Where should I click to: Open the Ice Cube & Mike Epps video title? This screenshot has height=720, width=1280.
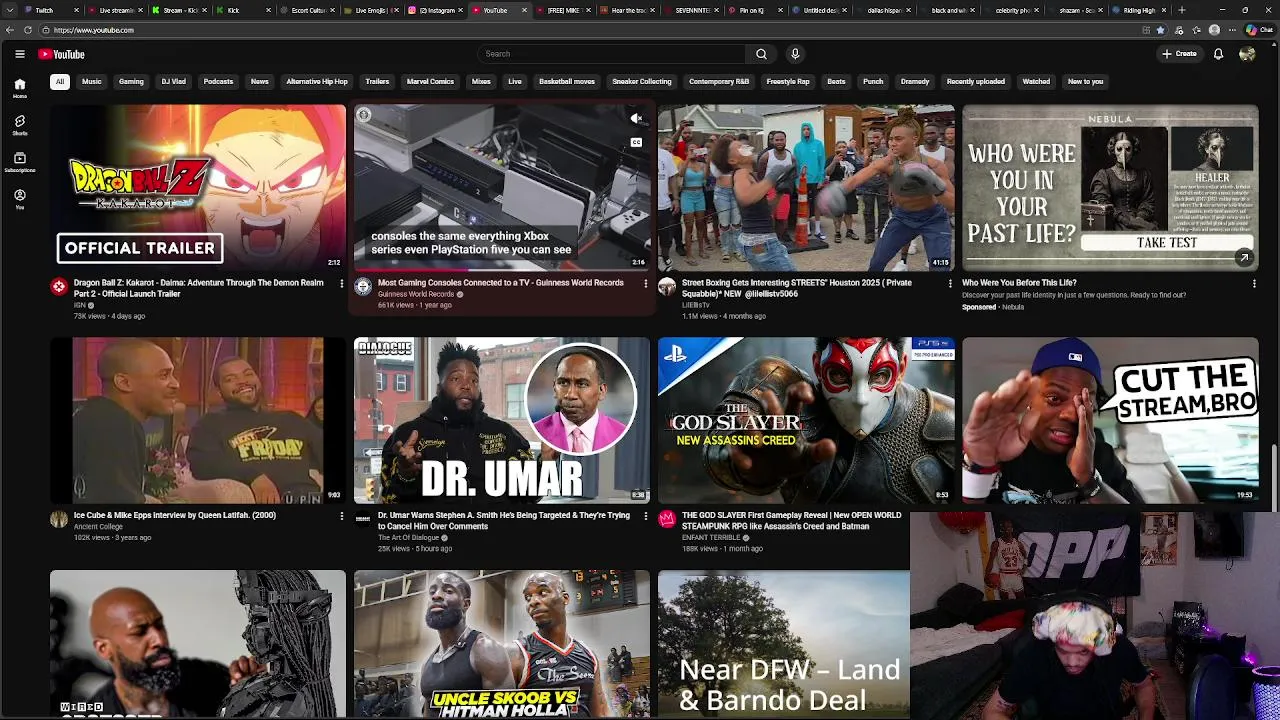[175, 515]
